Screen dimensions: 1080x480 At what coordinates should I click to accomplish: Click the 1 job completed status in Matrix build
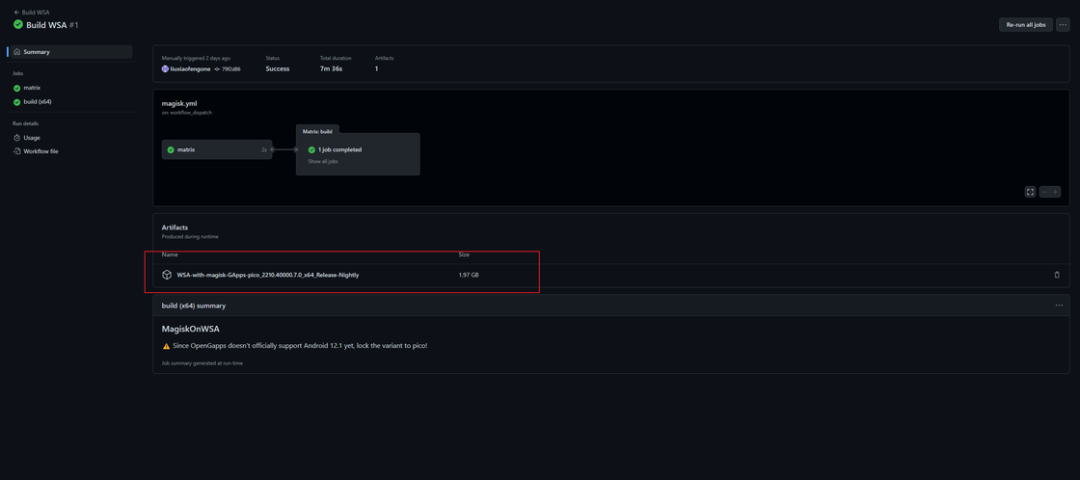coord(340,149)
